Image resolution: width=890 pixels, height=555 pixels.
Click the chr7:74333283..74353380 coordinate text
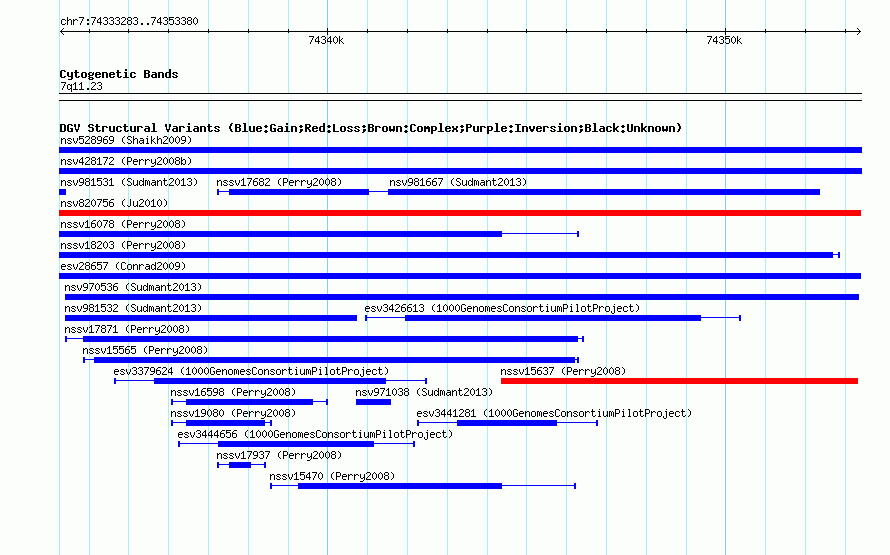point(129,21)
